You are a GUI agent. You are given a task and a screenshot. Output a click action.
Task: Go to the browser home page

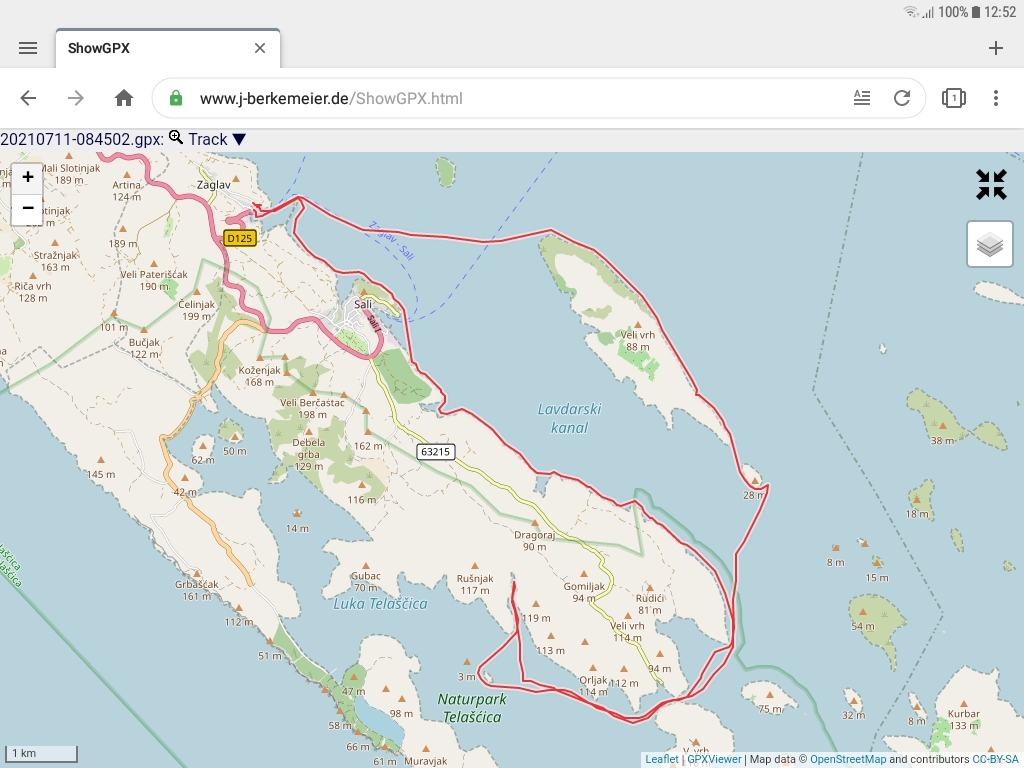click(124, 98)
